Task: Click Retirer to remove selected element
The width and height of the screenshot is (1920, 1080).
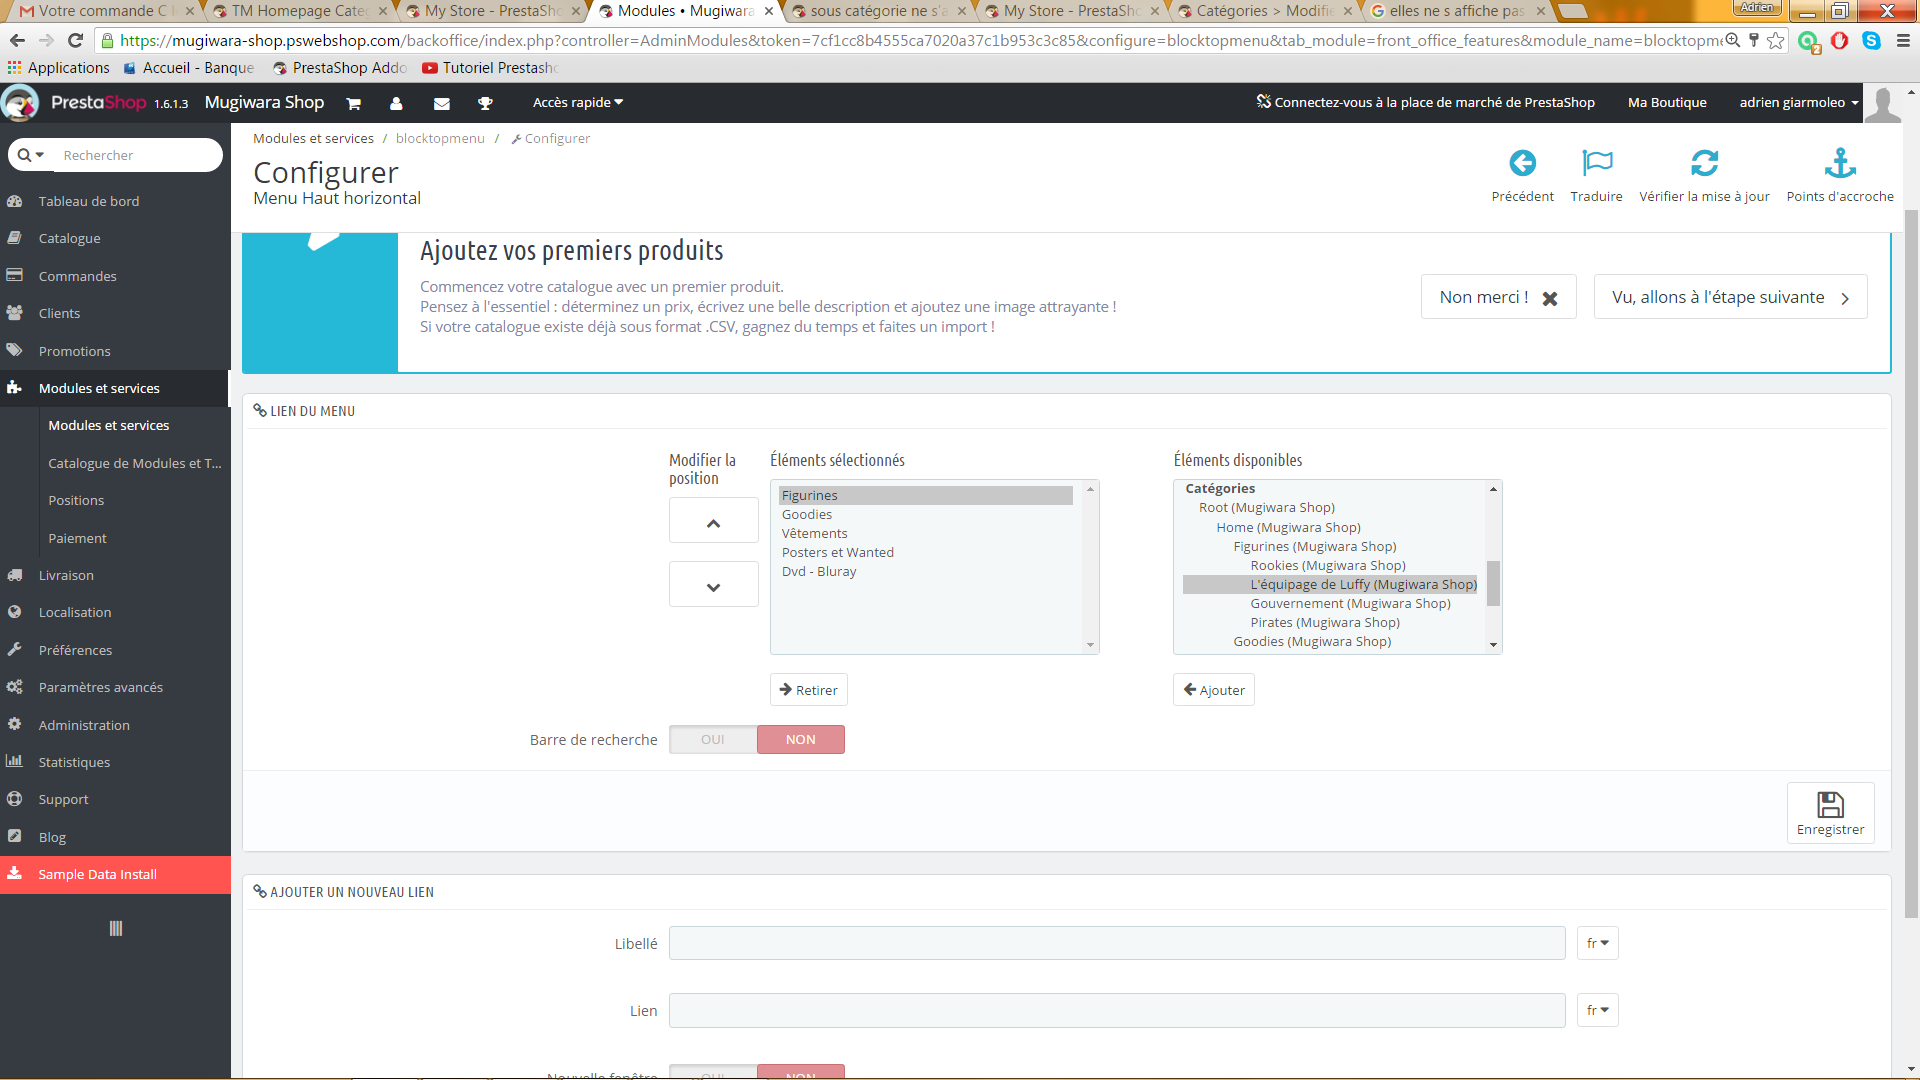Action: (x=808, y=690)
